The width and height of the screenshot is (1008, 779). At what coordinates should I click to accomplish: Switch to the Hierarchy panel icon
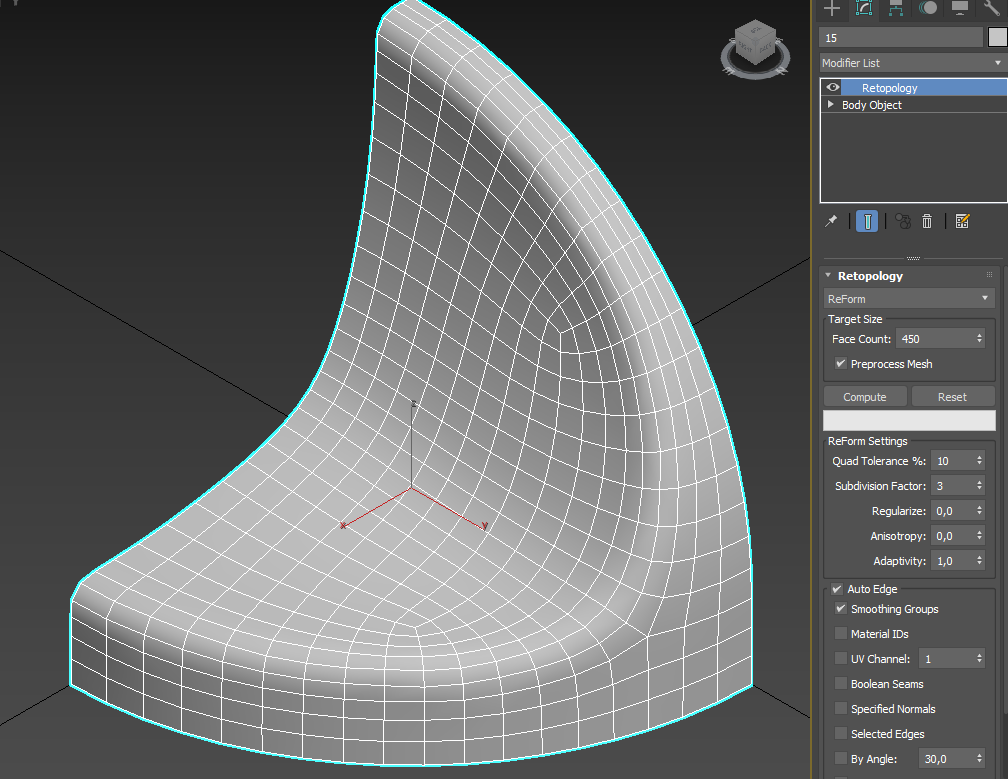(x=896, y=8)
